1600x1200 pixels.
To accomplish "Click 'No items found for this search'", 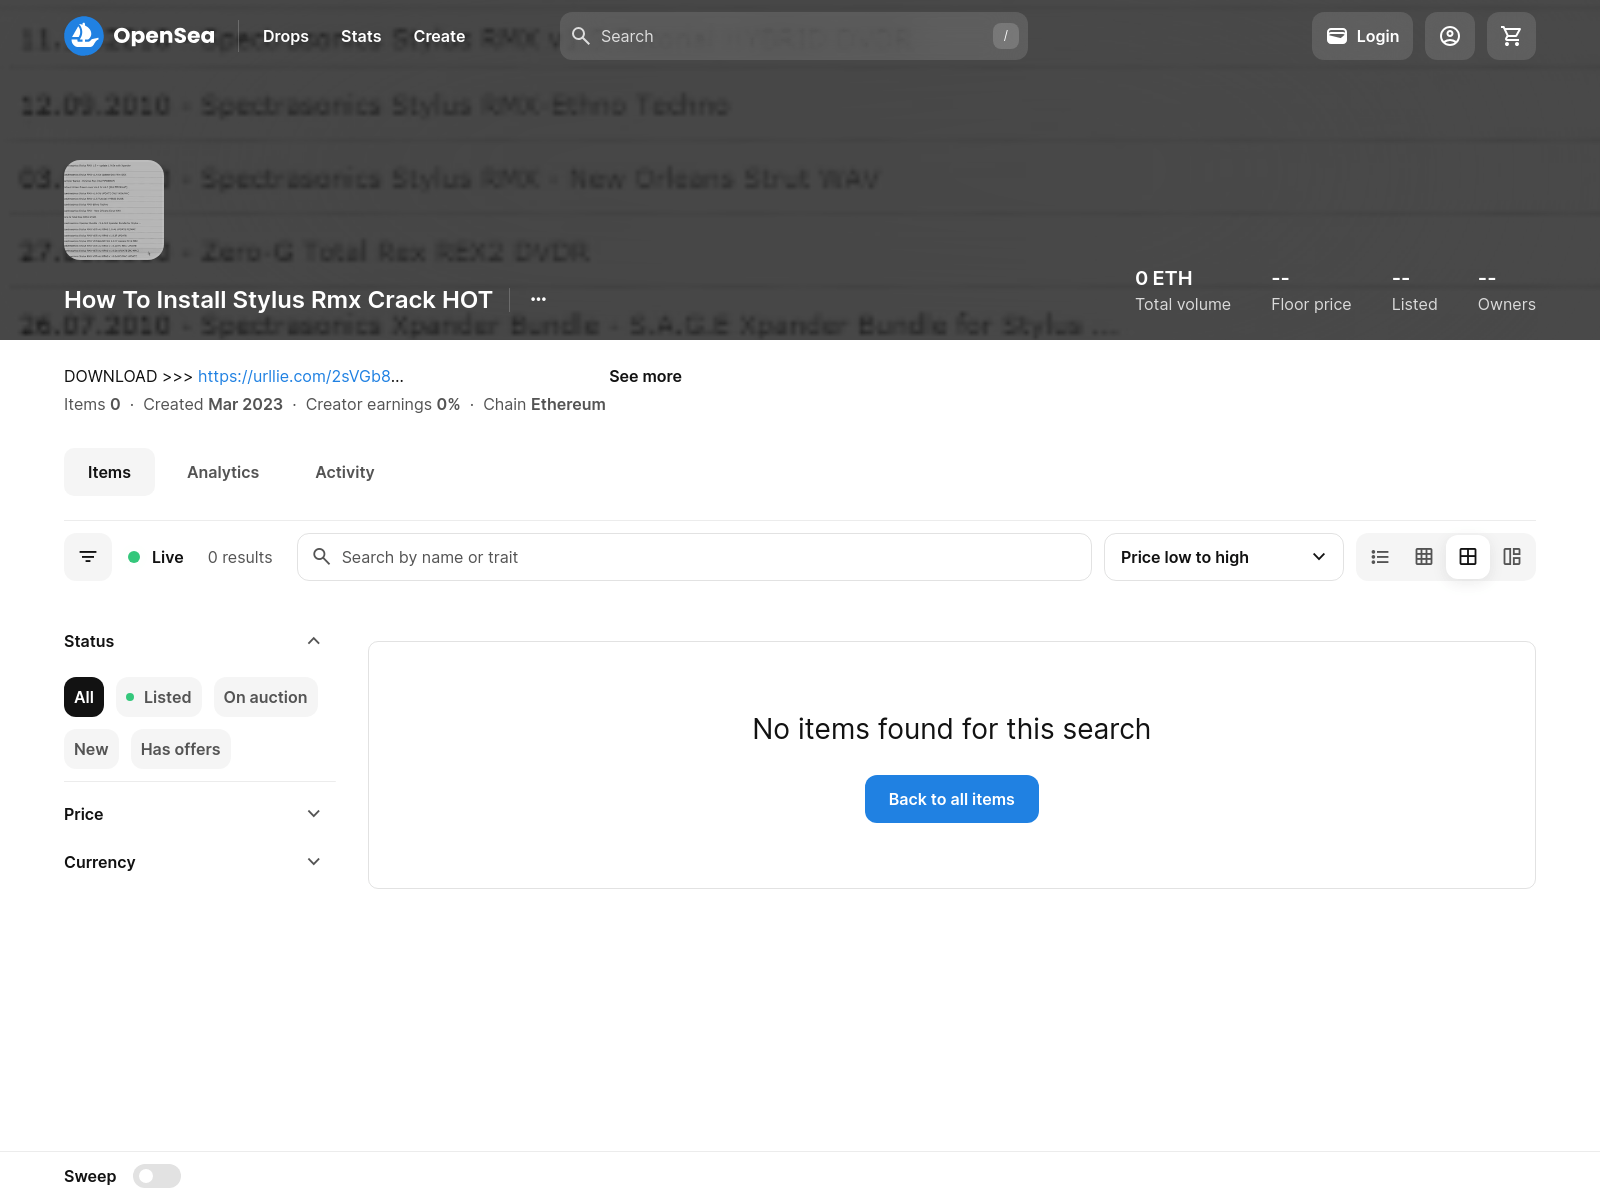I will click(952, 729).
